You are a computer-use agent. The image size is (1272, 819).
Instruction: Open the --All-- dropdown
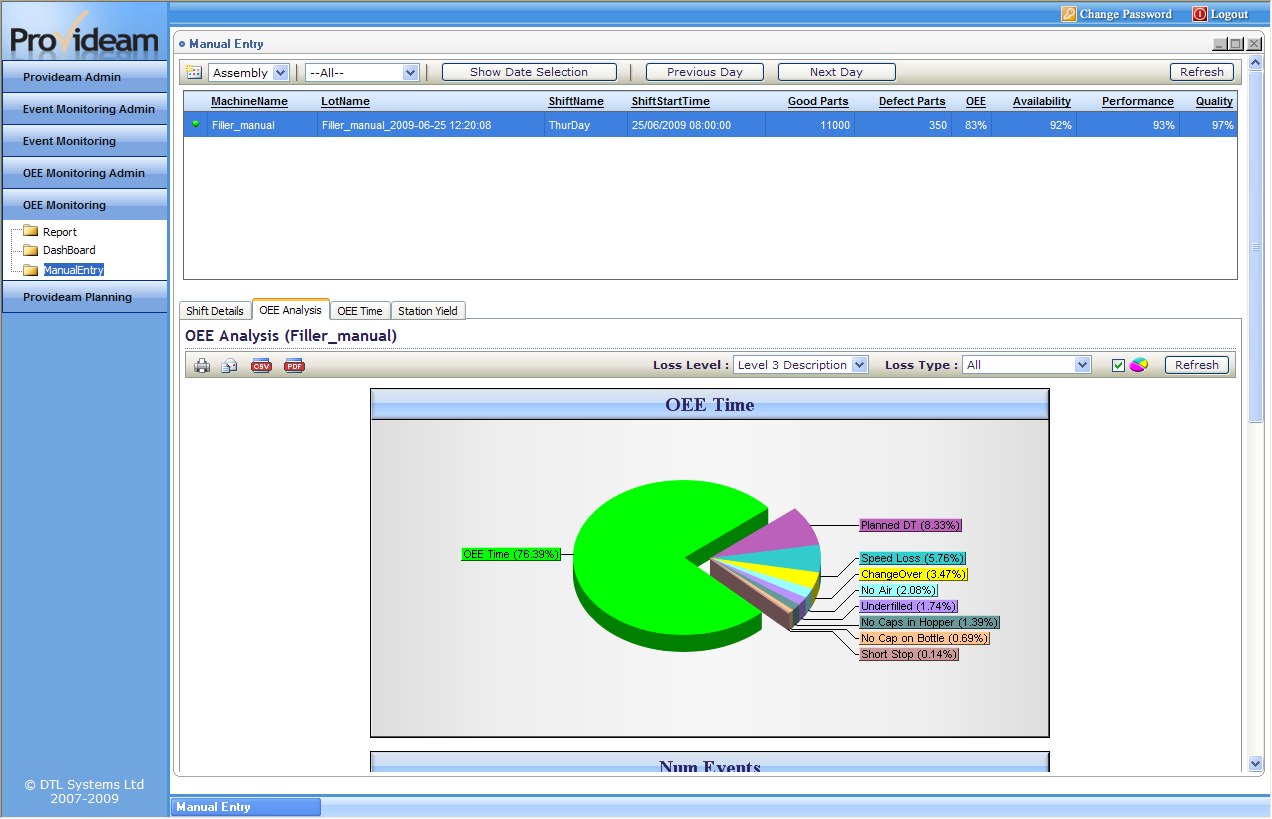click(362, 72)
